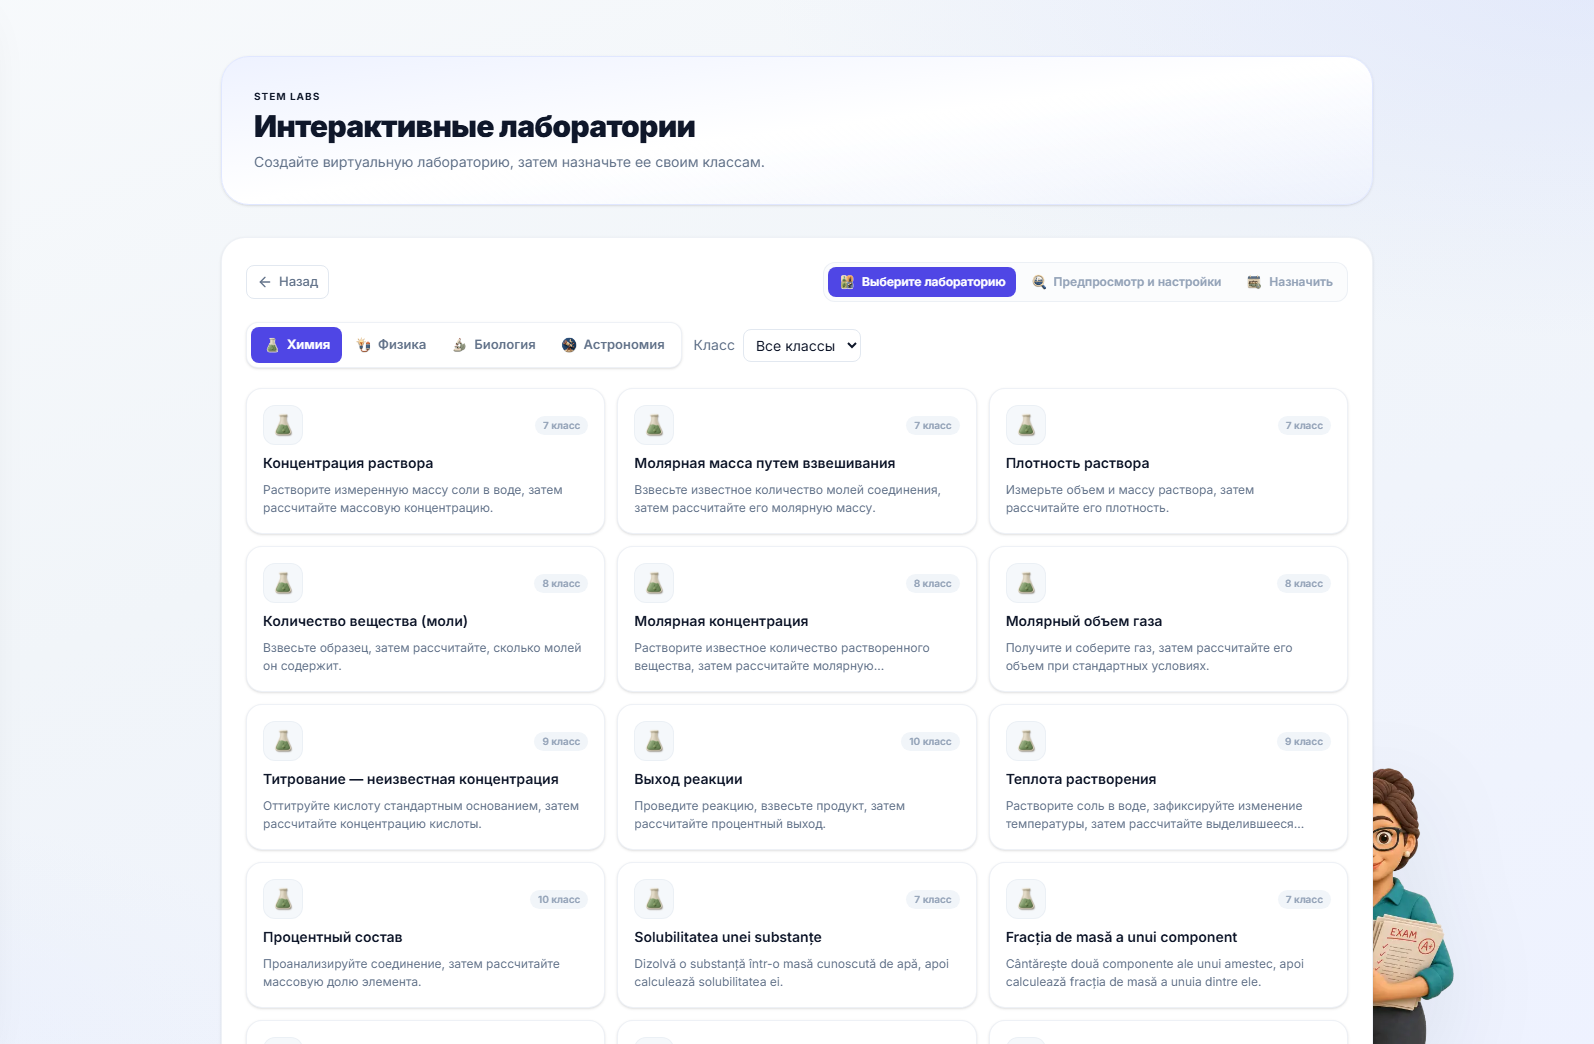The width and height of the screenshot is (1594, 1044).
Task: Select the Выход реакции lab title
Action: point(688,779)
